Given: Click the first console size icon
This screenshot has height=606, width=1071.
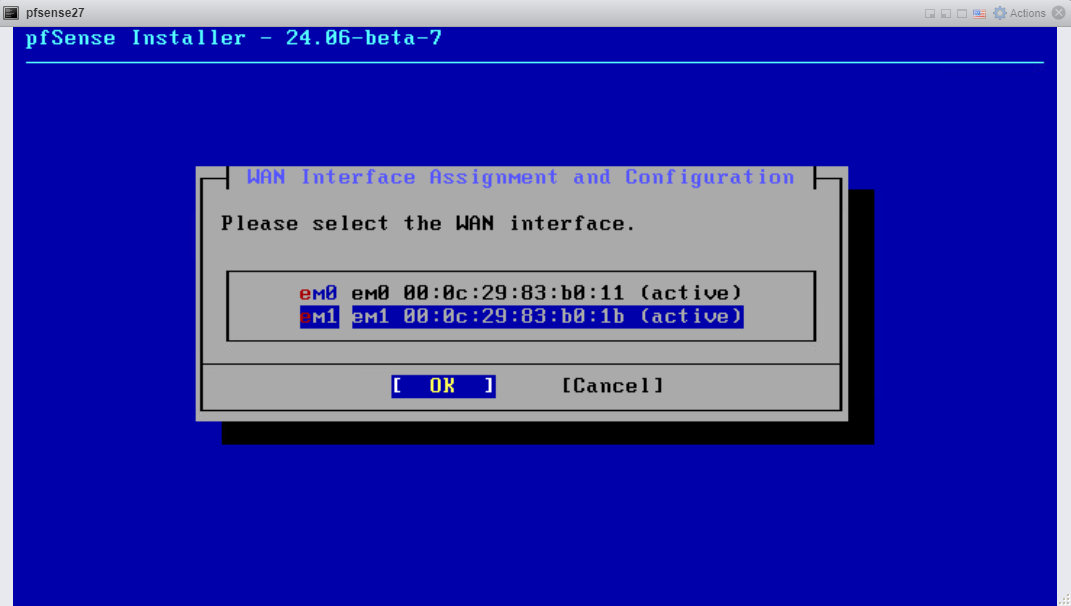Looking at the screenshot, I should [930, 13].
